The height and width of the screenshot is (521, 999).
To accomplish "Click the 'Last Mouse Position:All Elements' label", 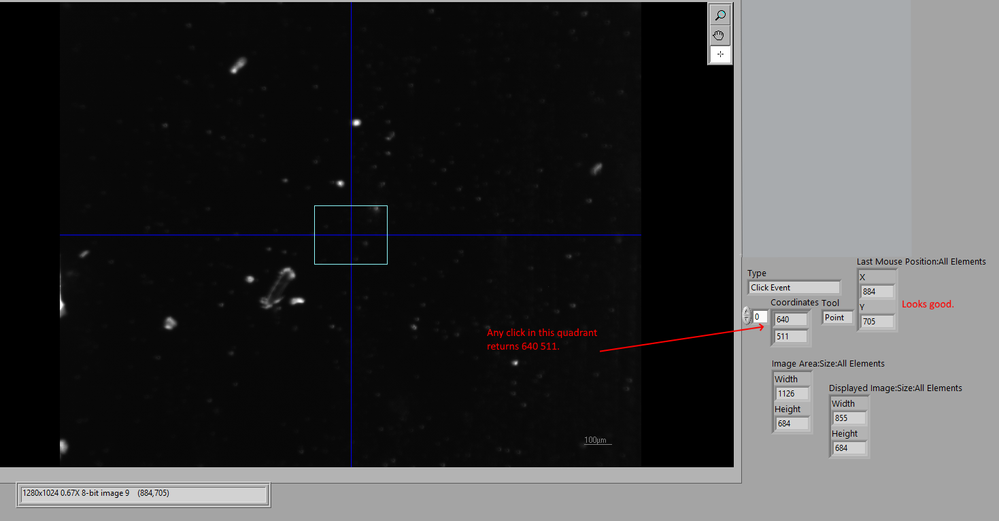I will click(x=921, y=262).
